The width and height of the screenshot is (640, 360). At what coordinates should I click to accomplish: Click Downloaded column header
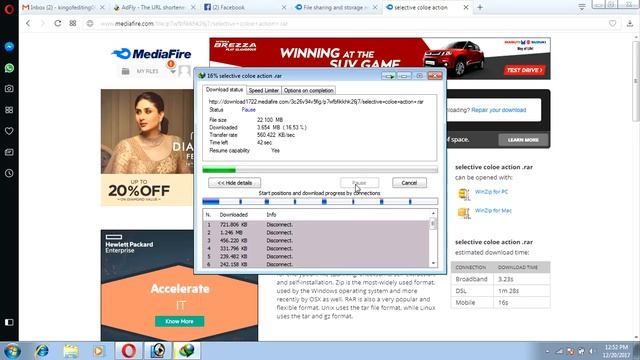pos(233,215)
